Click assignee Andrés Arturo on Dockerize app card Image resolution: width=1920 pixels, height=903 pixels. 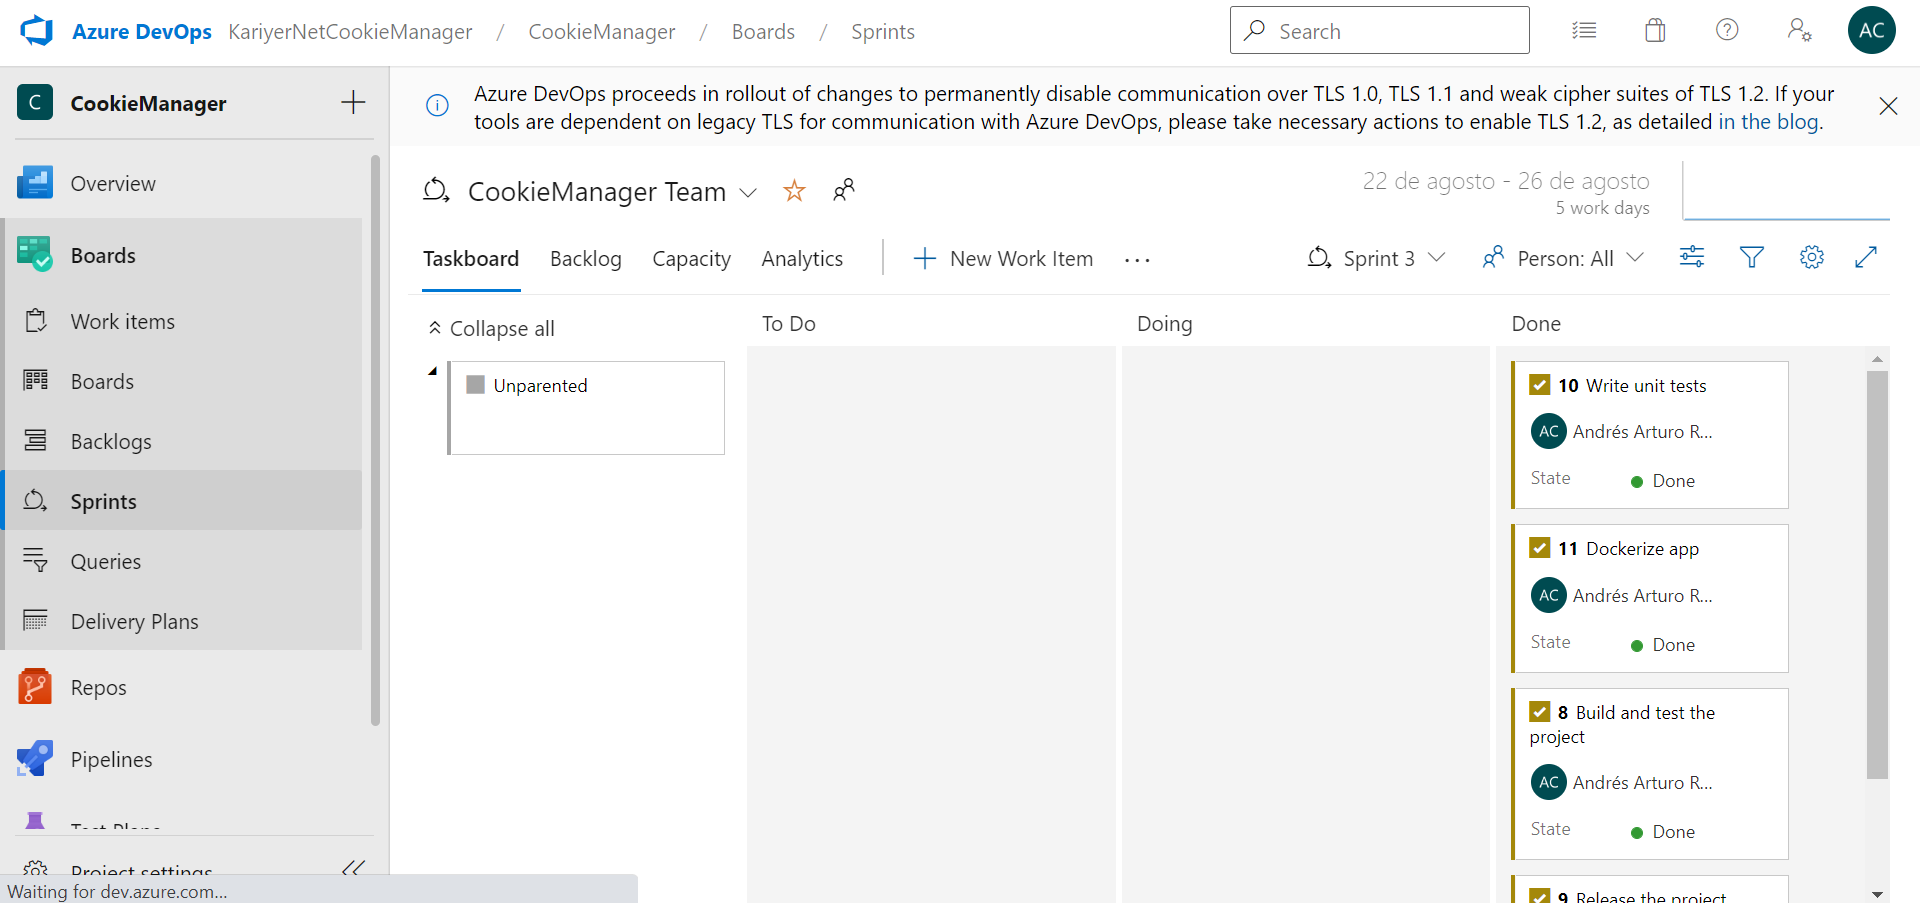pos(1622,596)
